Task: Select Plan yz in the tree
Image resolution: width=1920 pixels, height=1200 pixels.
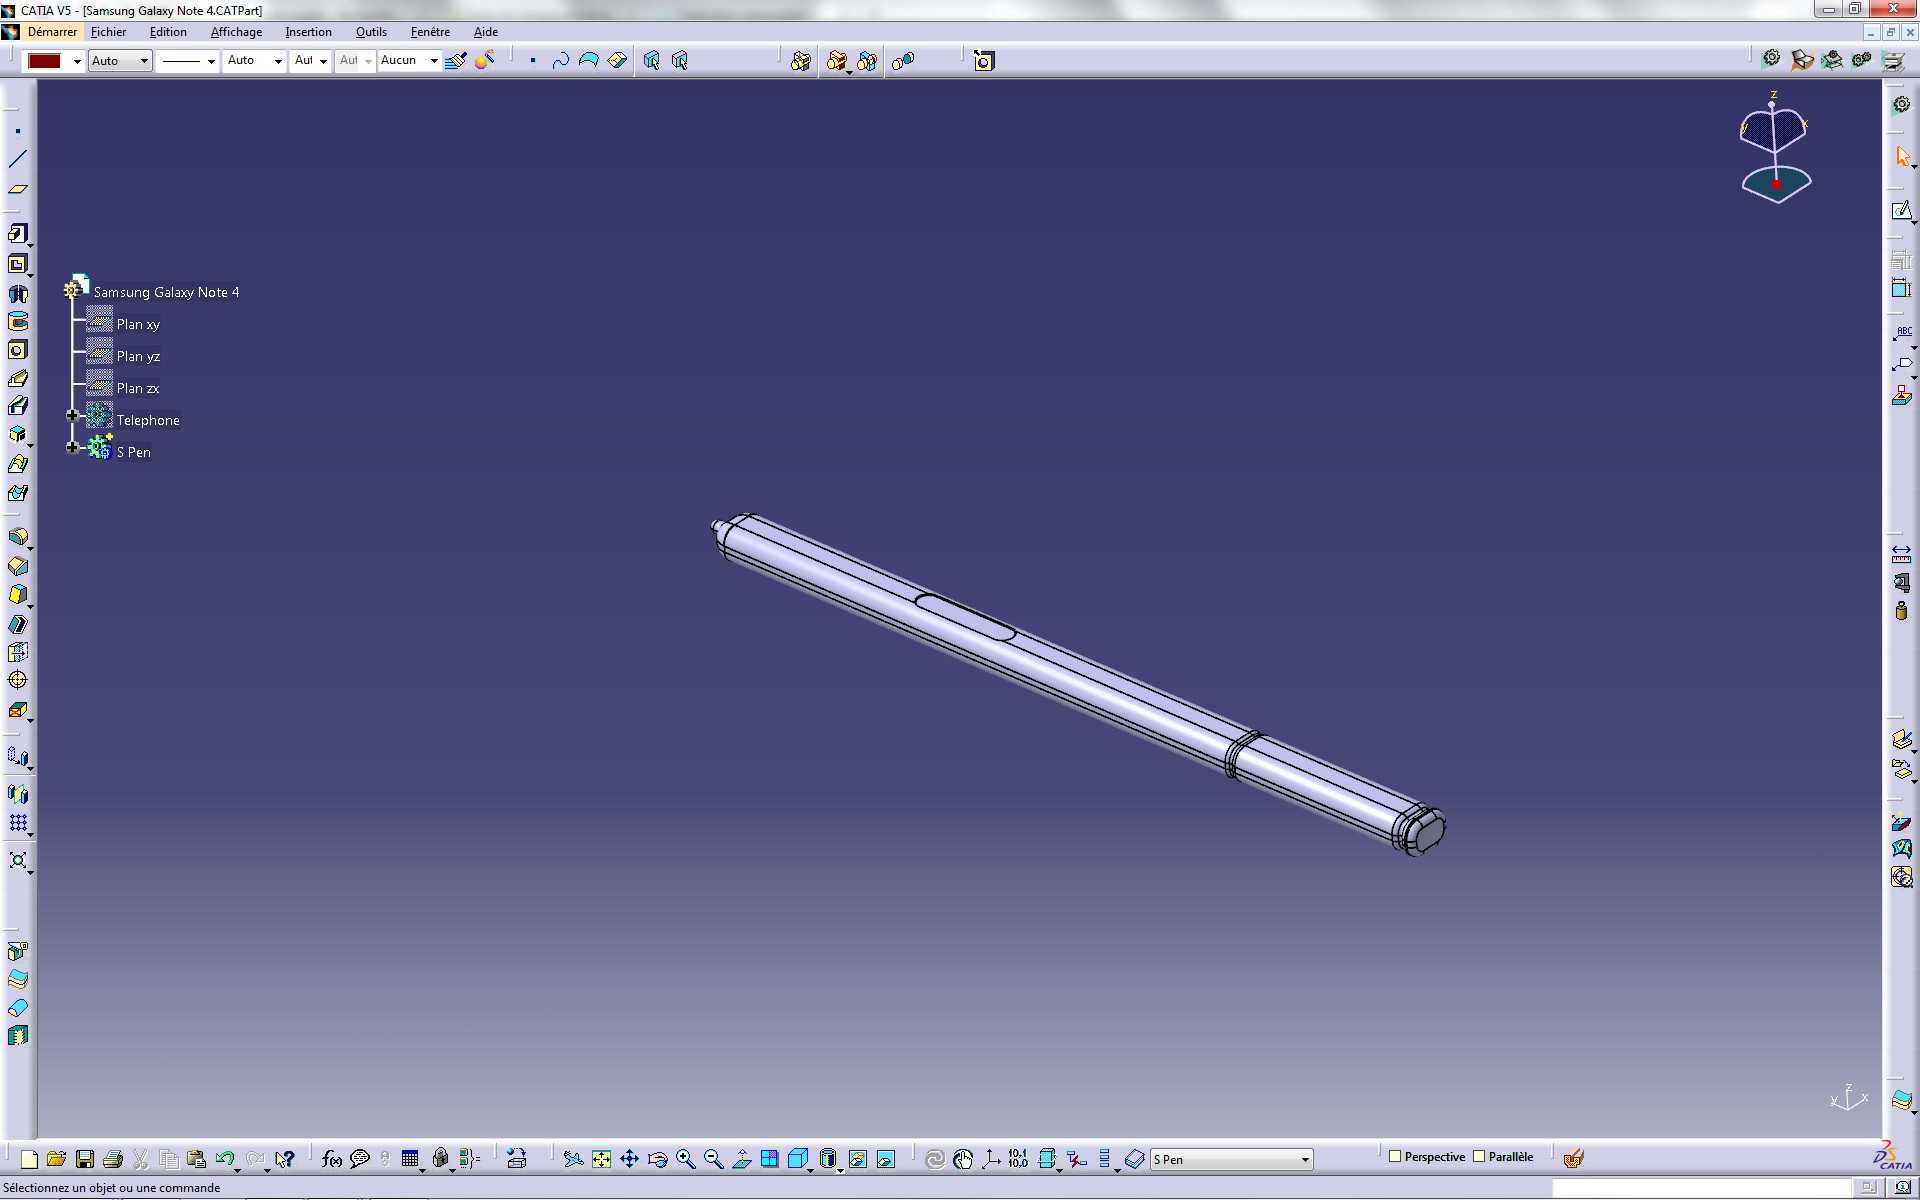Action: pyautogui.click(x=138, y=356)
